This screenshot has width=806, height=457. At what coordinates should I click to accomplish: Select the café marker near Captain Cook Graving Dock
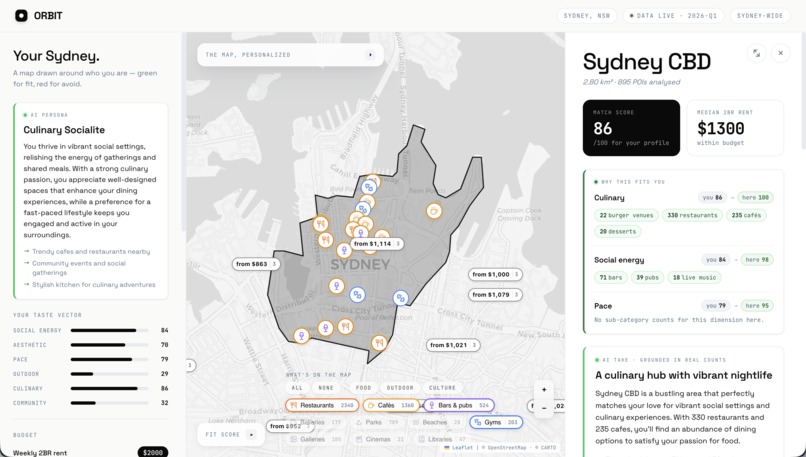434,211
